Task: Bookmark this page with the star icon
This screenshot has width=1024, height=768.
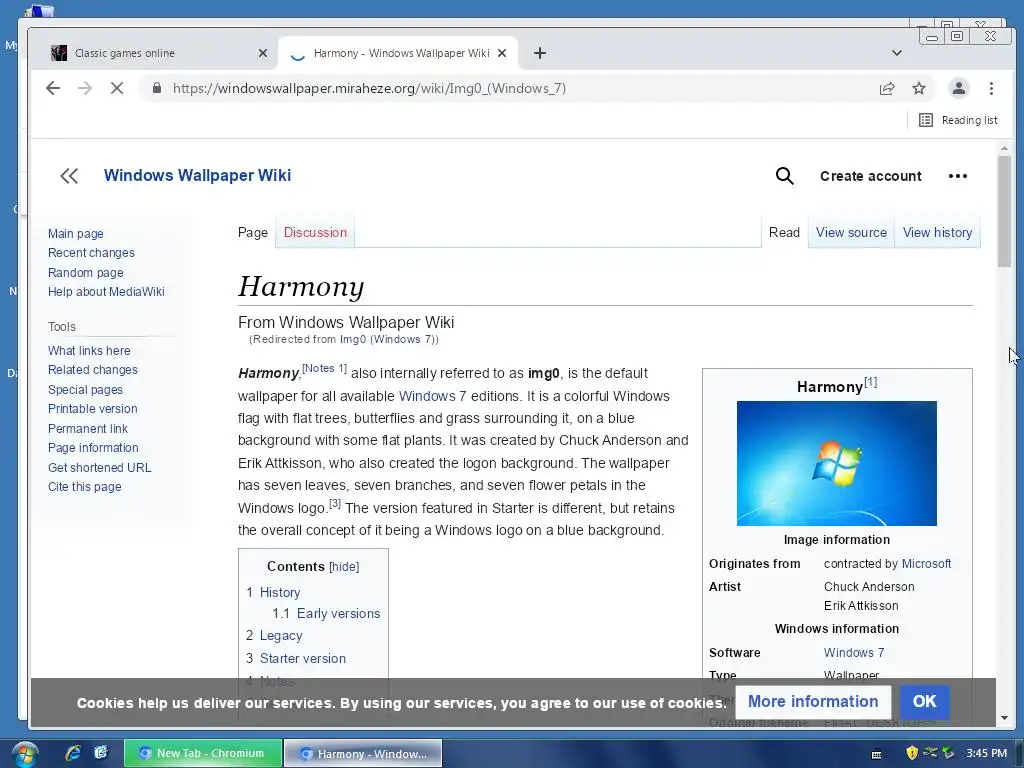Action: click(919, 88)
